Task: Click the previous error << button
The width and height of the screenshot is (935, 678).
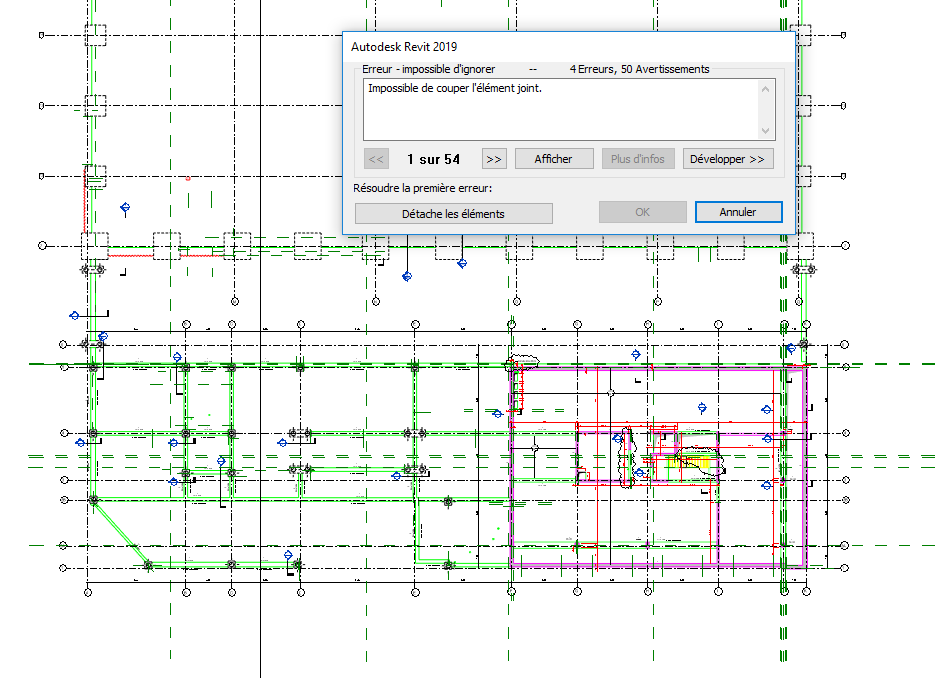Action: [376, 159]
